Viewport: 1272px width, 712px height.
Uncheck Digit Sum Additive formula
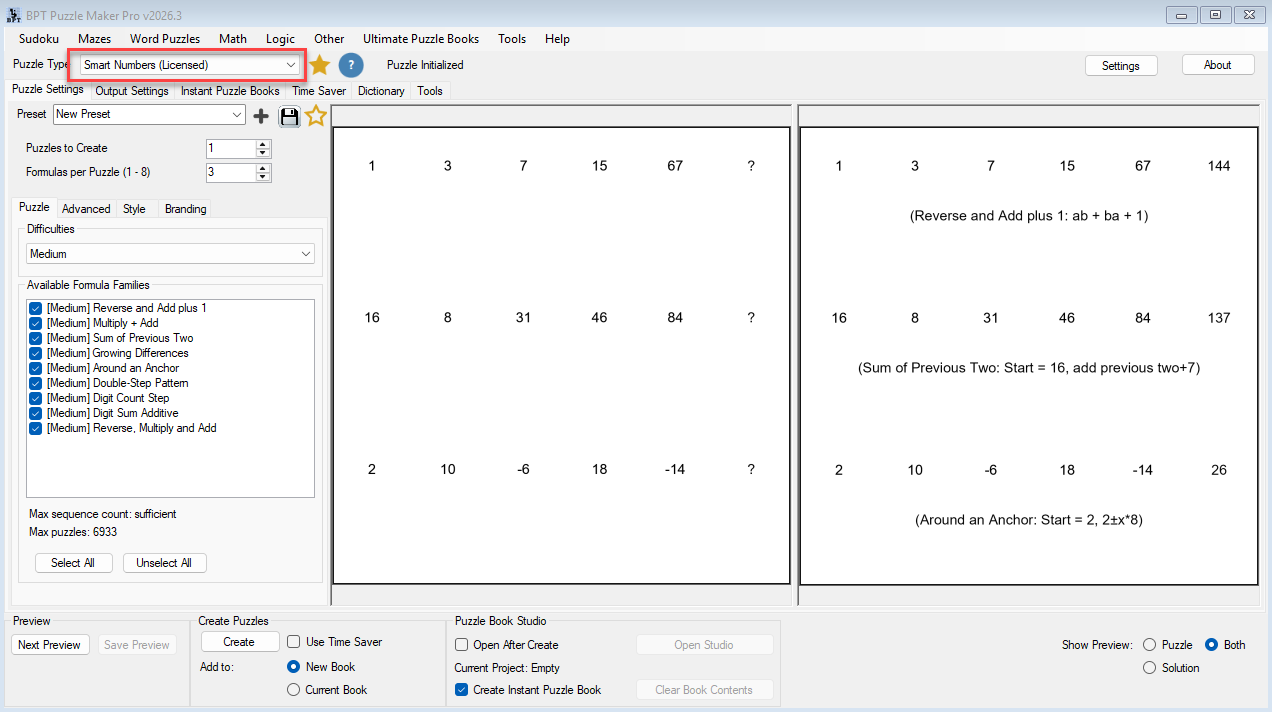pyautogui.click(x=36, y=413)
